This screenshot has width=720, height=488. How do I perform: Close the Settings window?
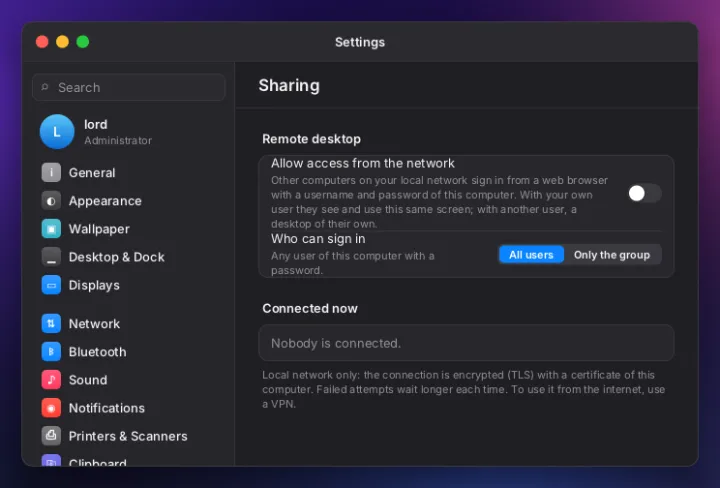click(x=42, y=42)
